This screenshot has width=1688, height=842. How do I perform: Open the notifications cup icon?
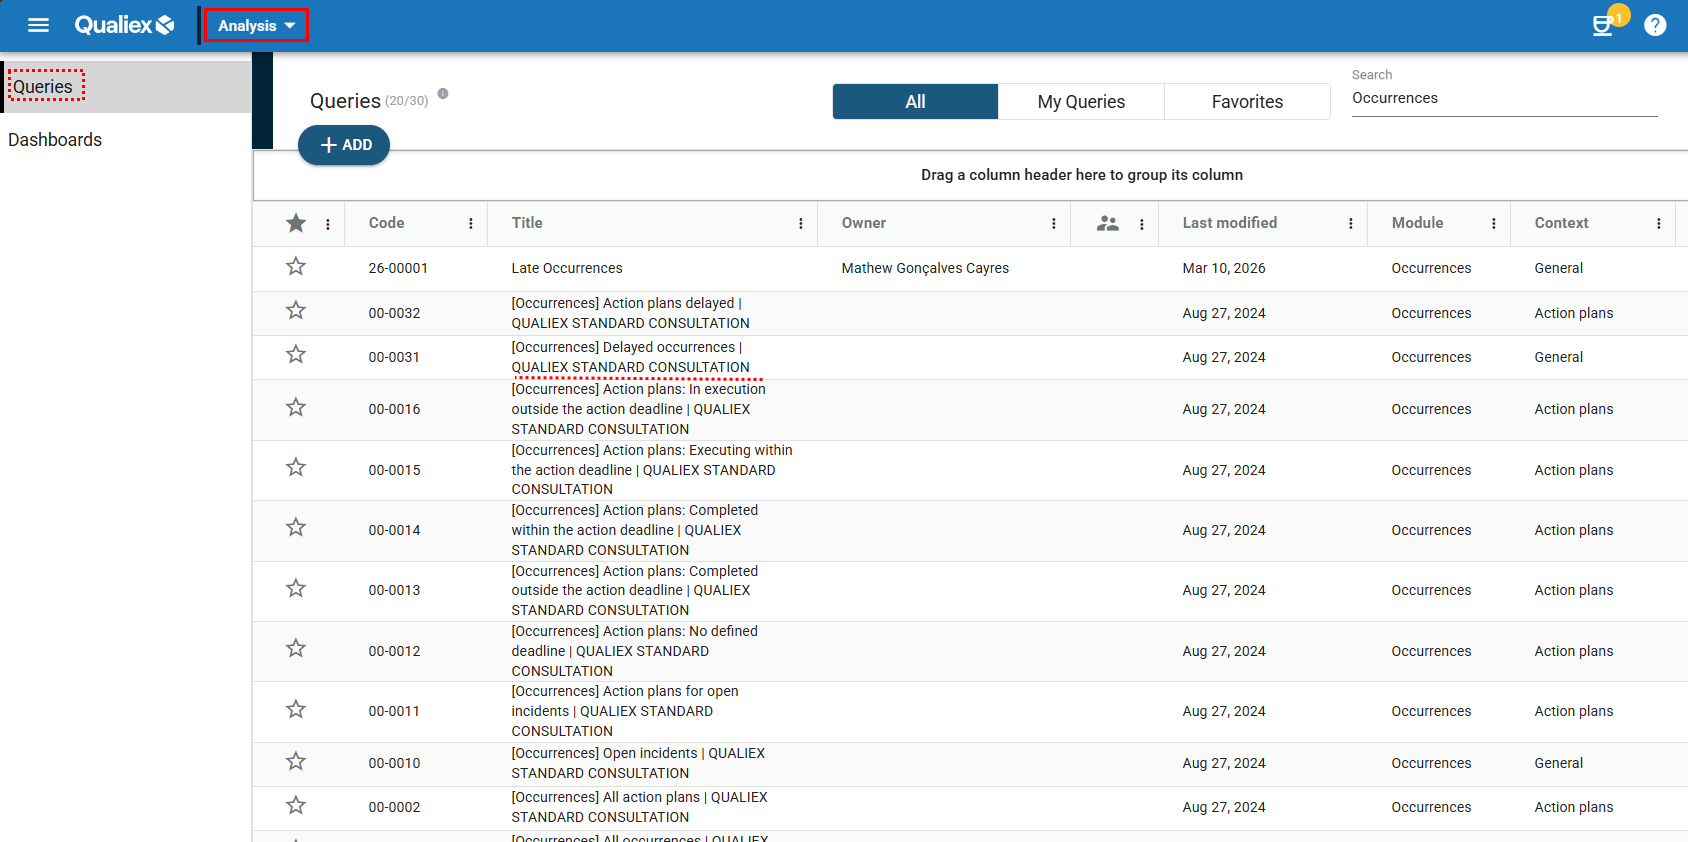coord(1602,26)
